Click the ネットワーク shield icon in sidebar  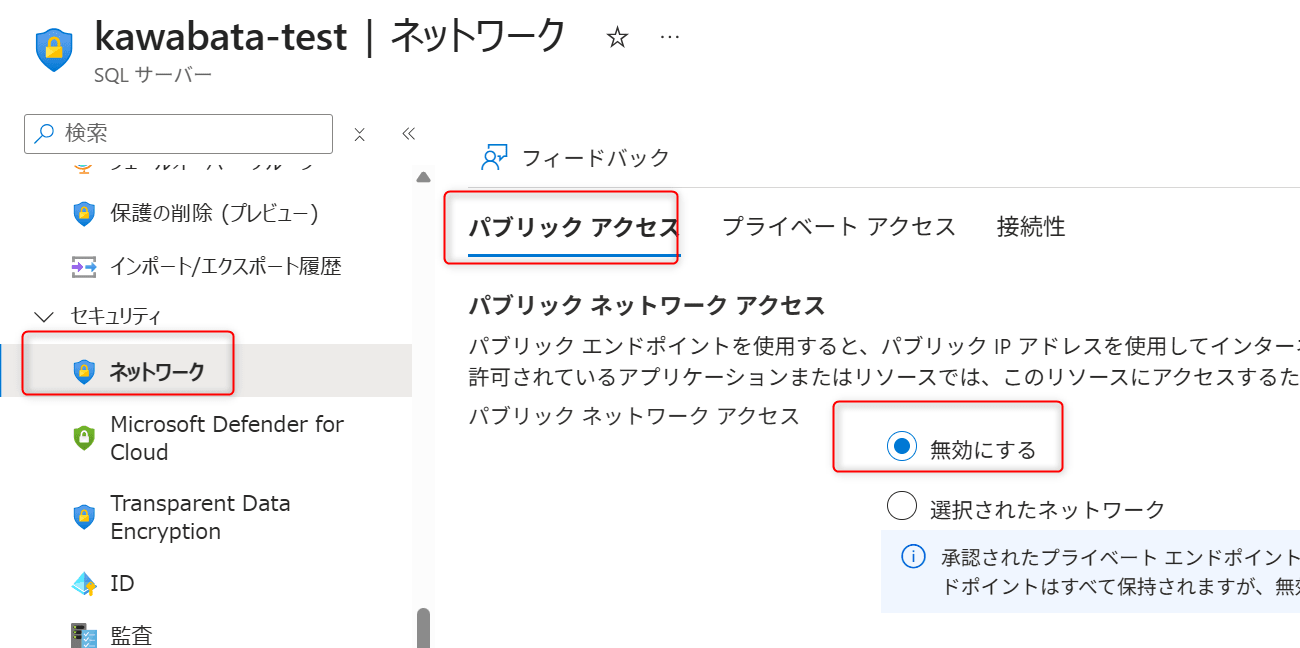point(84,372)
